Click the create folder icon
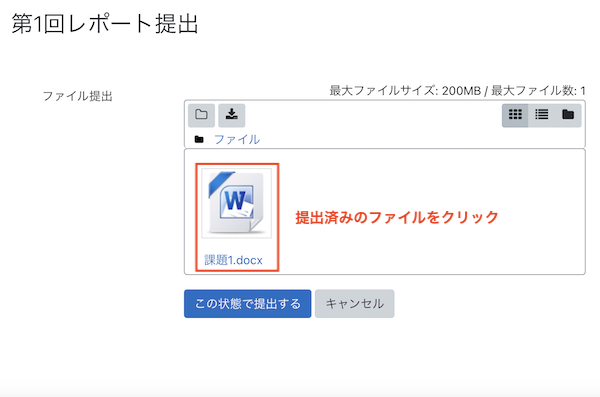Viewport: 600px width, 397px height. [201, 115]
